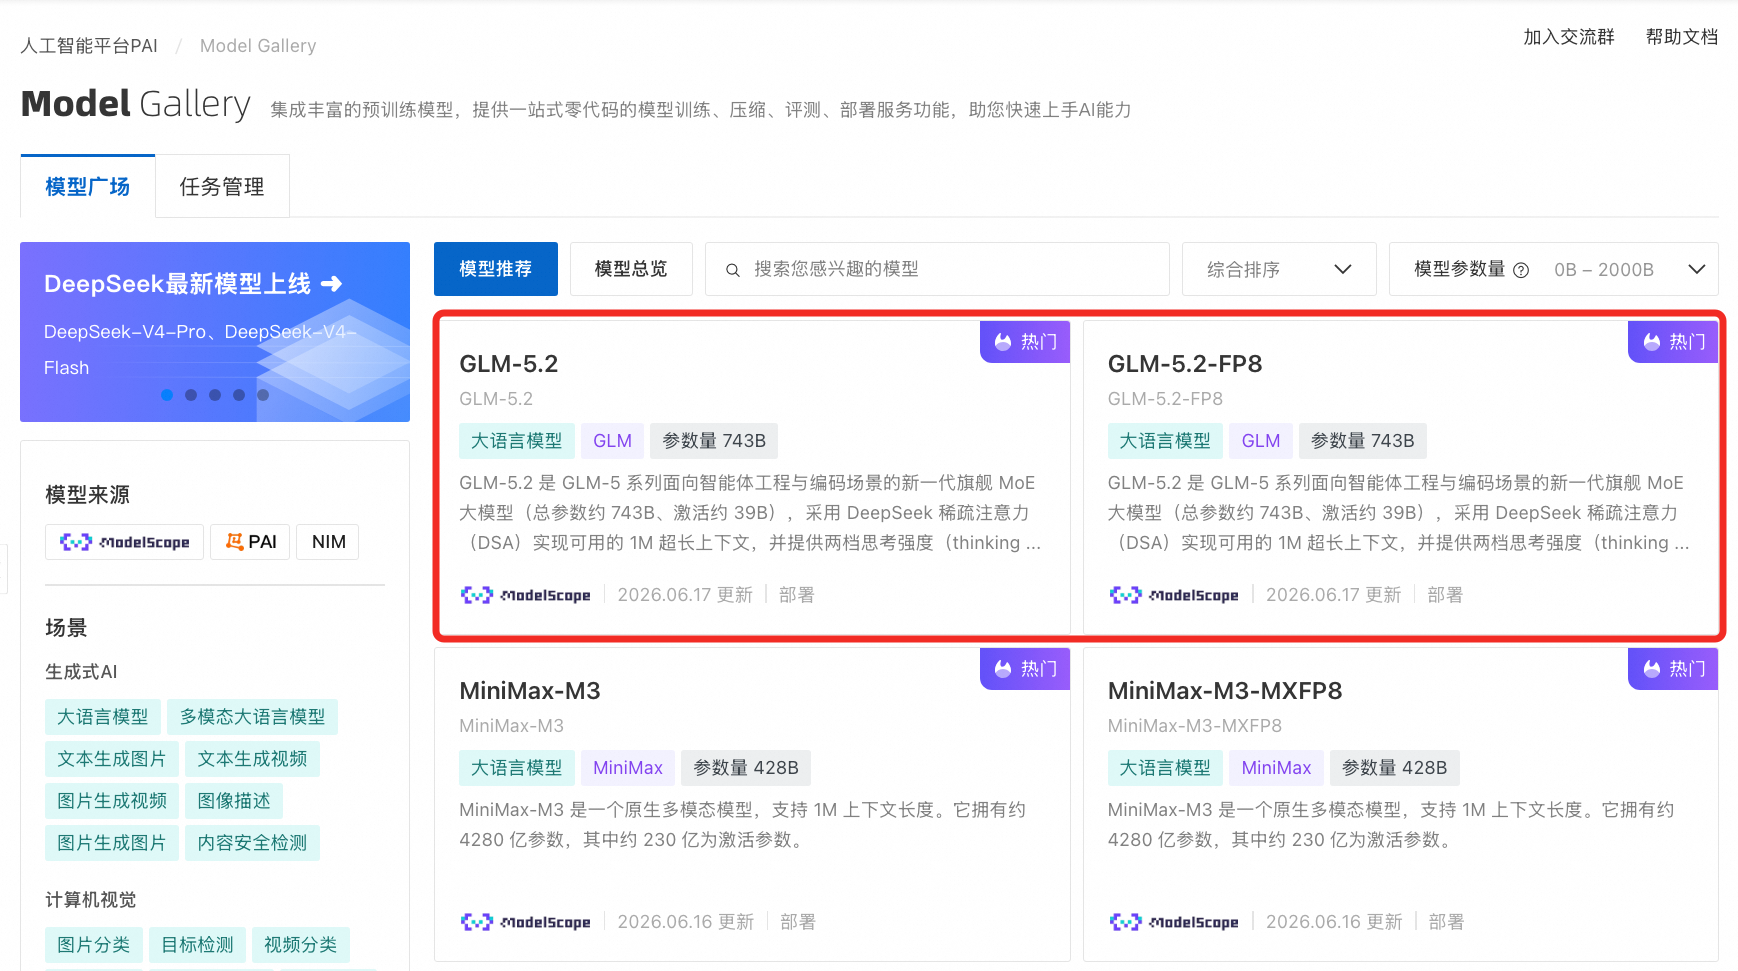Select the 文本生成视频 scene filter
Screen dimensions: 1738x971
coord(252,759)
